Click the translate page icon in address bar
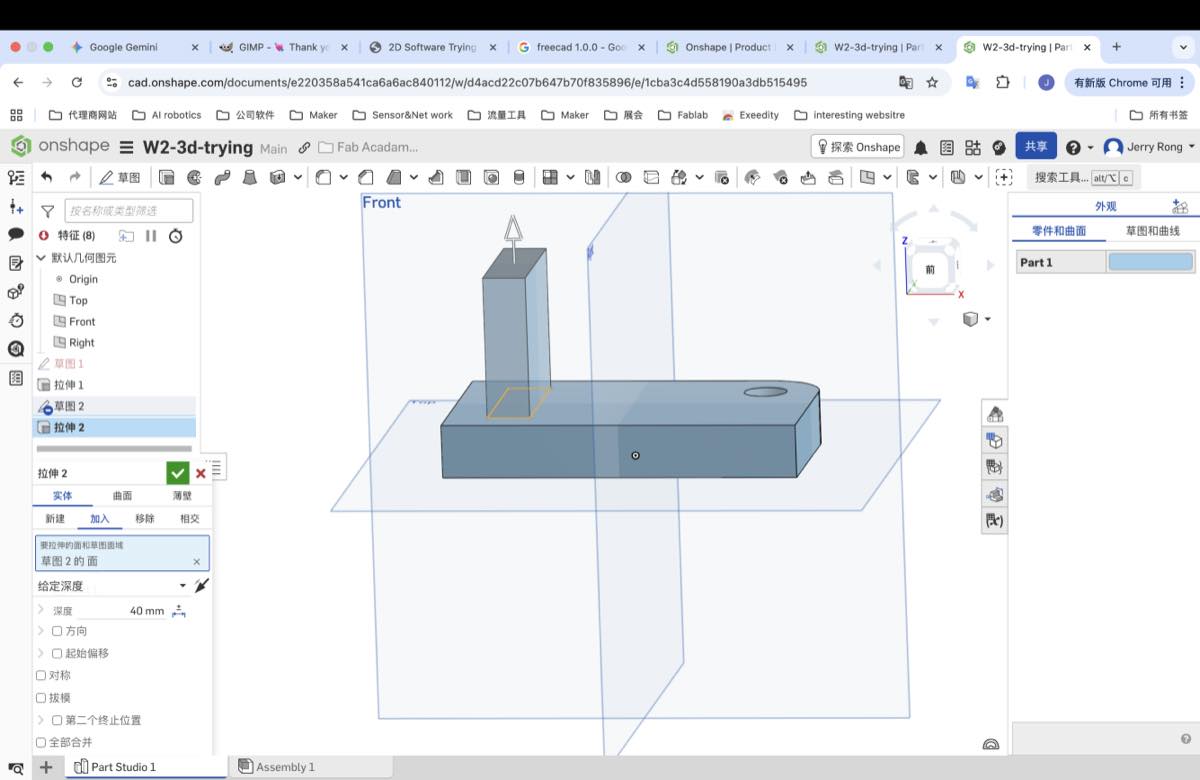The width and height of the screenshot is (1200, 780). (x=906, y=82)
